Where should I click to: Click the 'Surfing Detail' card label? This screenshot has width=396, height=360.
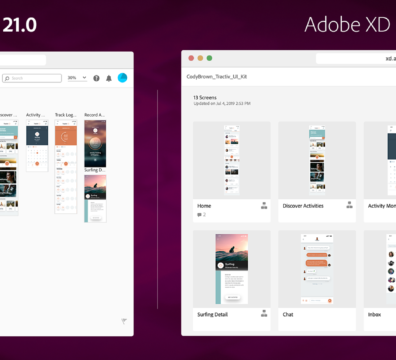(x=212, y=314)
